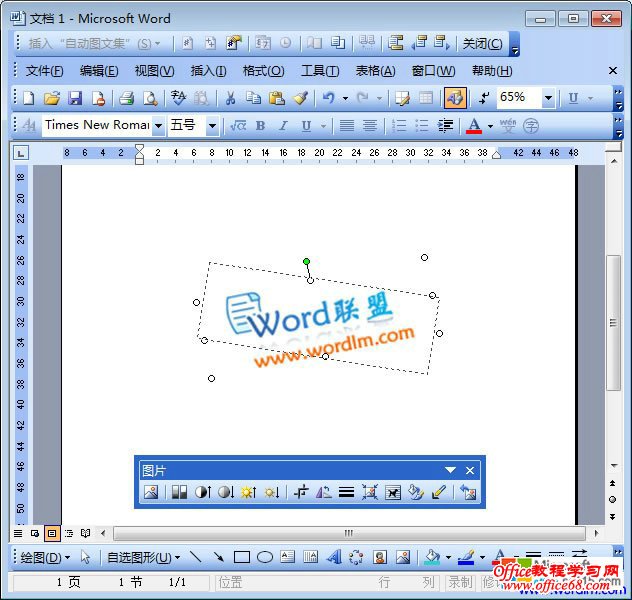
Task: Click the Close header/footer button
Action: 482,44
